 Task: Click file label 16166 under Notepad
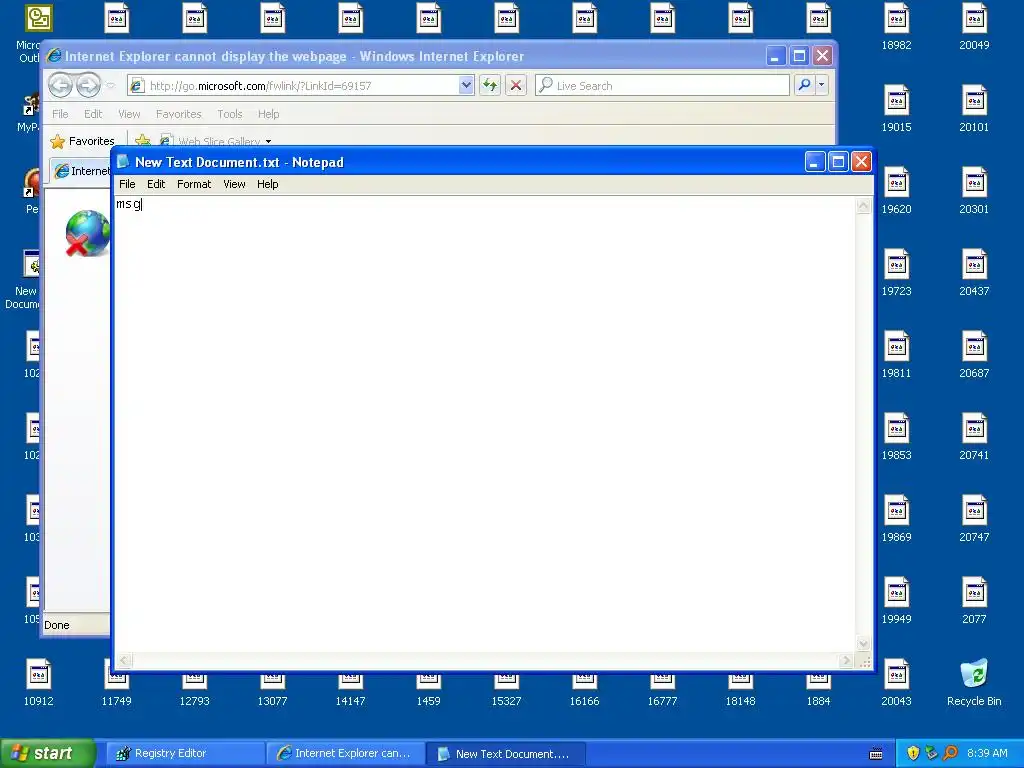click(x=584, y=701)
